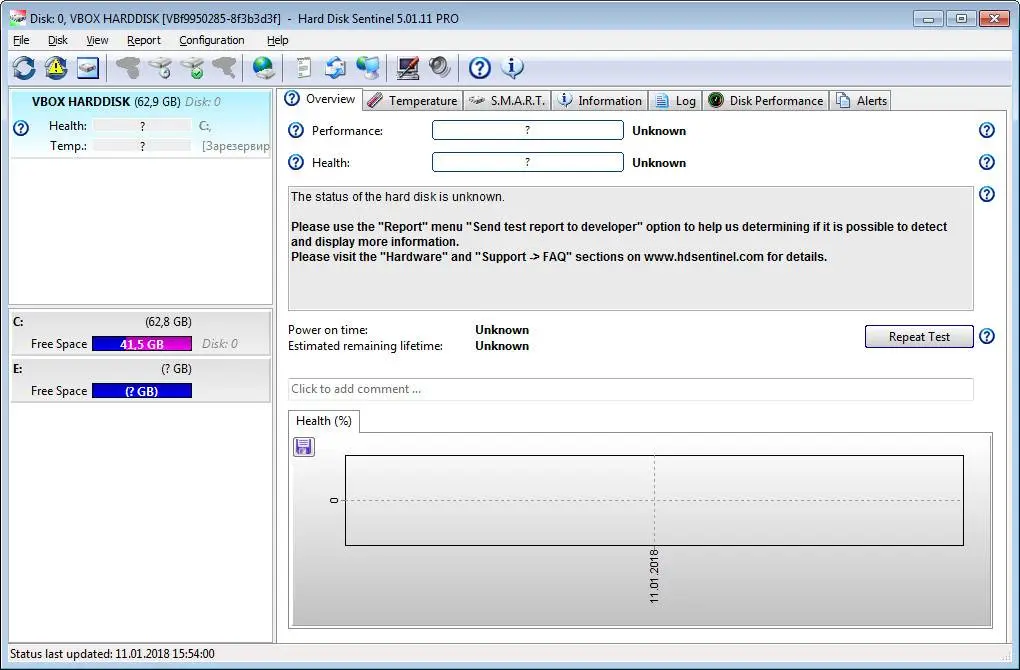Select the VBOX HARDDISK disk entry title
This screenshot has height=670, width=1020.
(x=81, y=101)
